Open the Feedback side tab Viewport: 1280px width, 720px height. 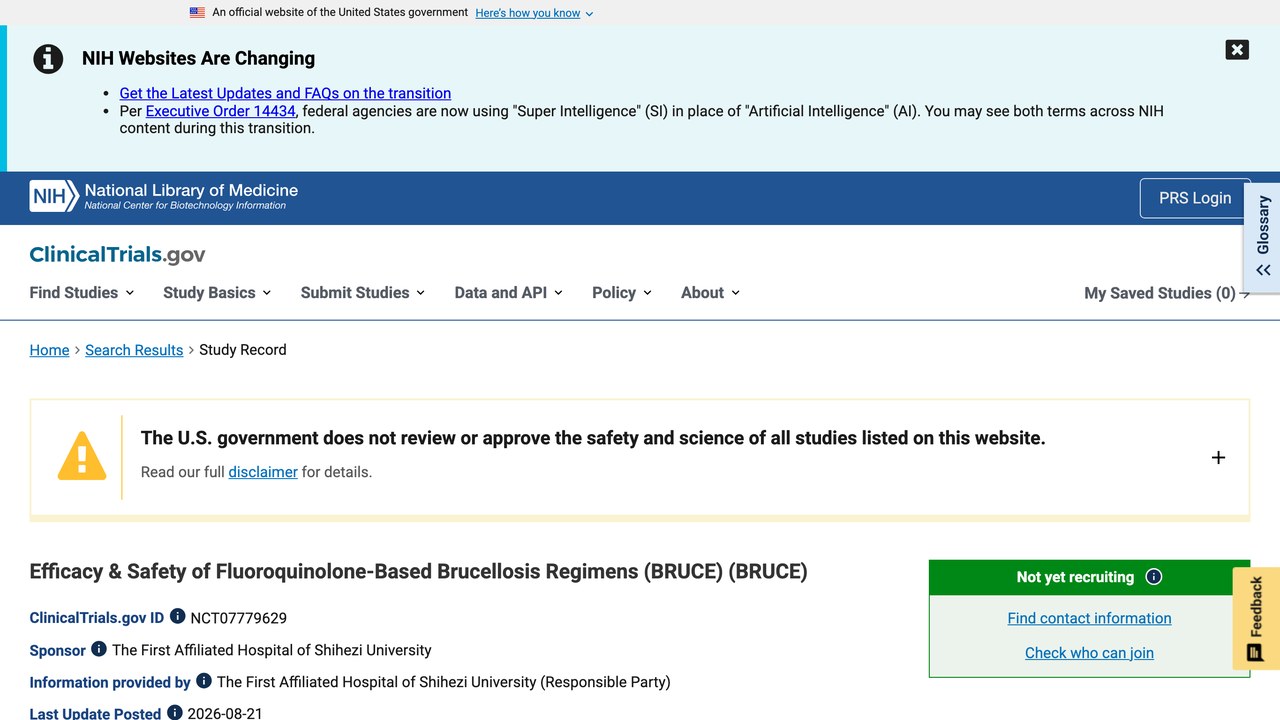point(1256,618)
